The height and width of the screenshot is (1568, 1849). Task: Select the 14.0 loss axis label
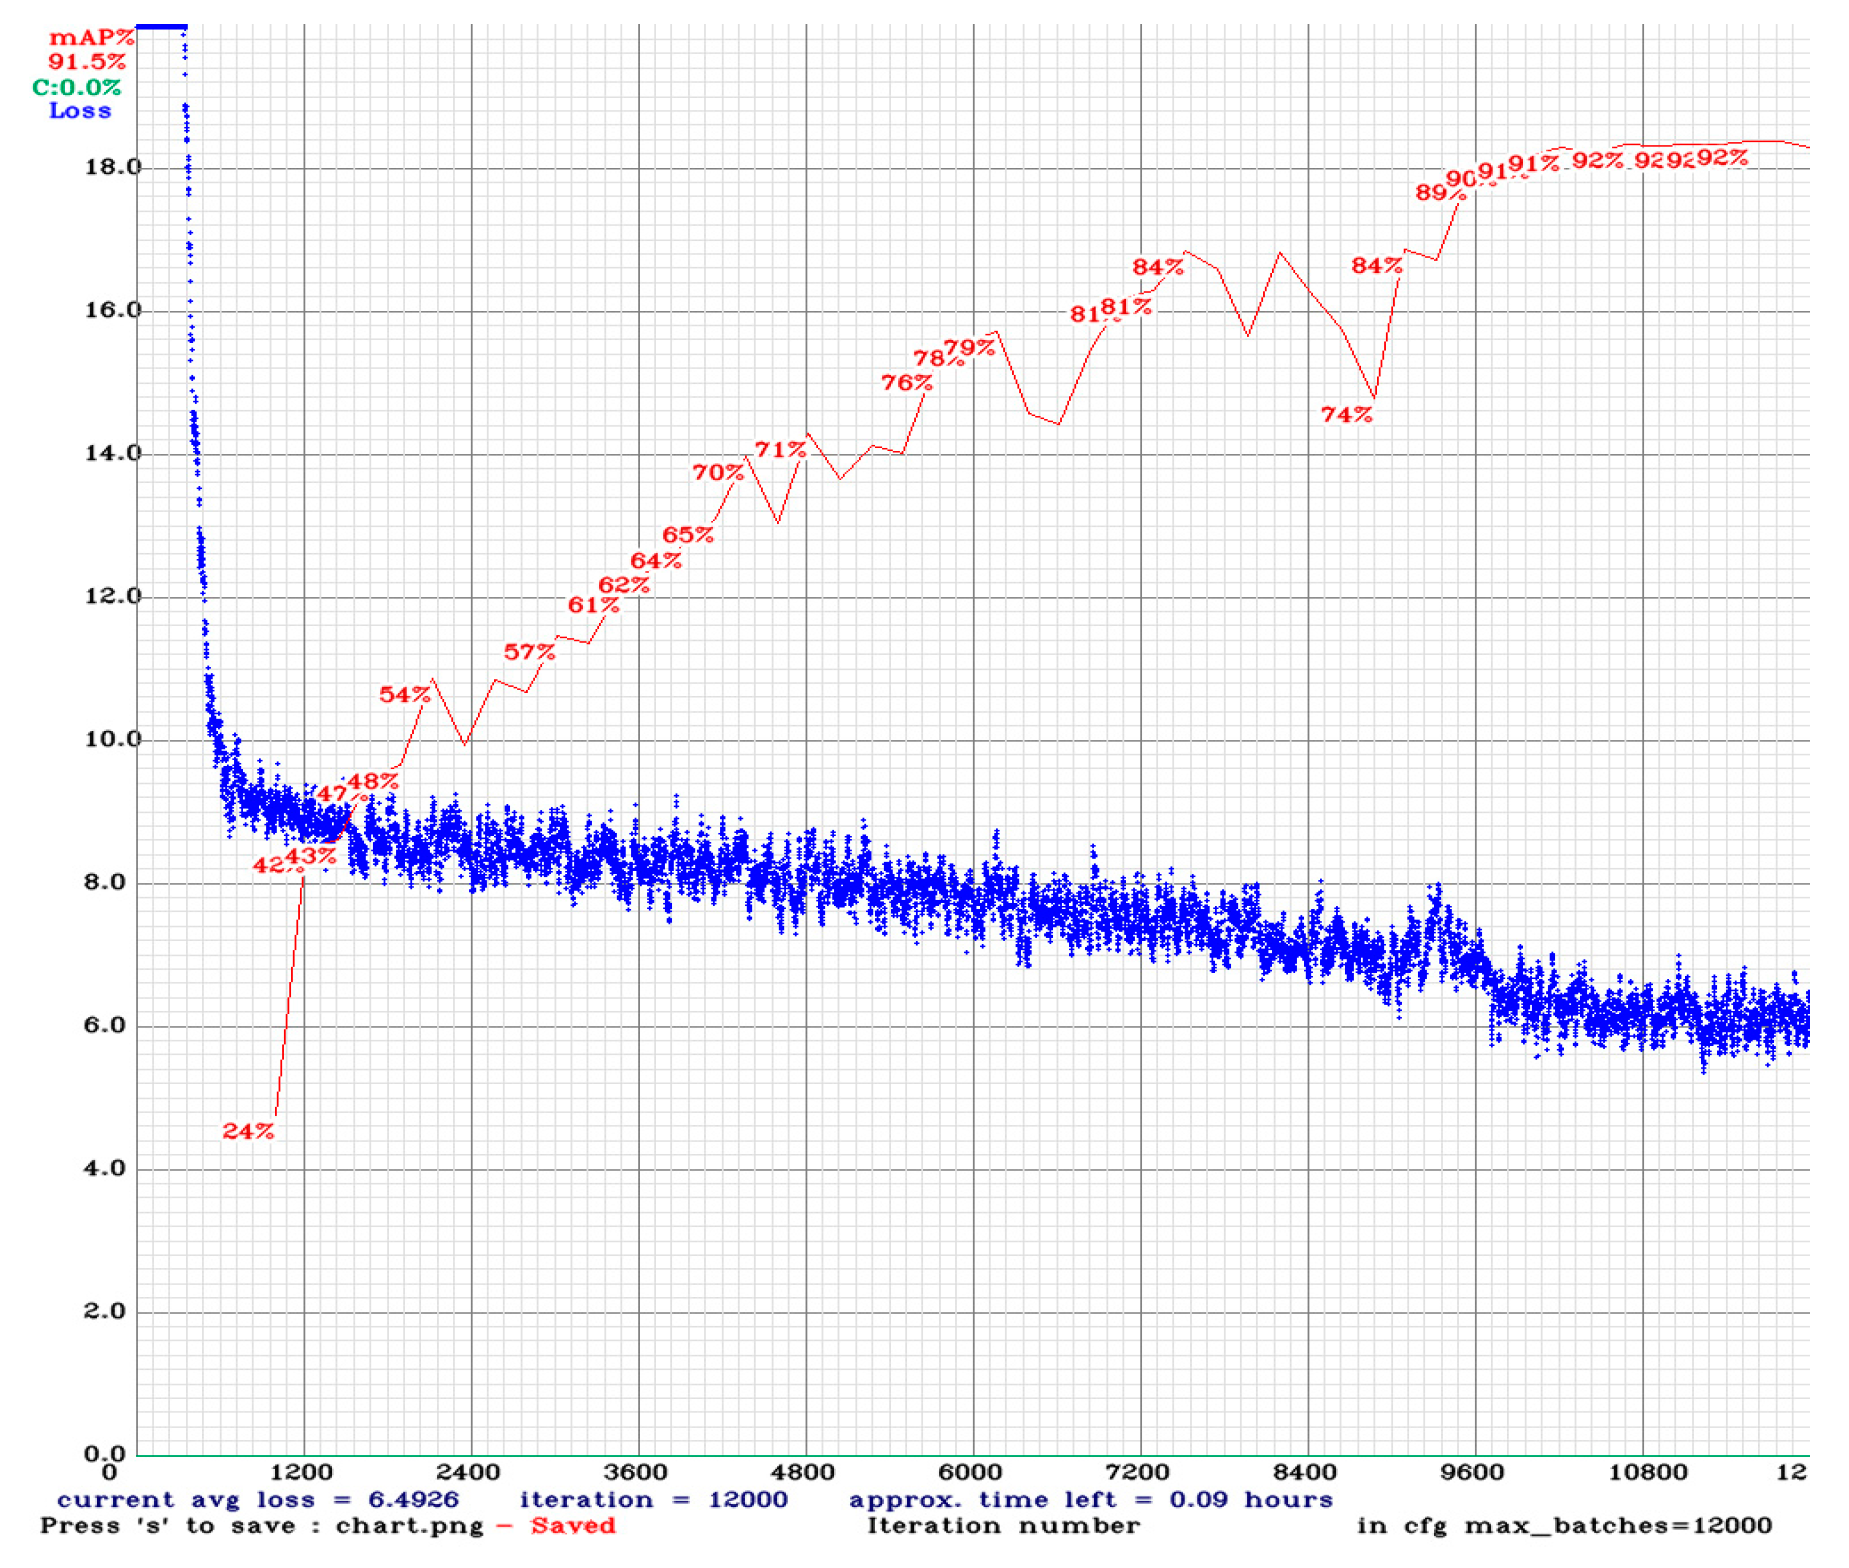pyautogui.click(x=112, y=453)
